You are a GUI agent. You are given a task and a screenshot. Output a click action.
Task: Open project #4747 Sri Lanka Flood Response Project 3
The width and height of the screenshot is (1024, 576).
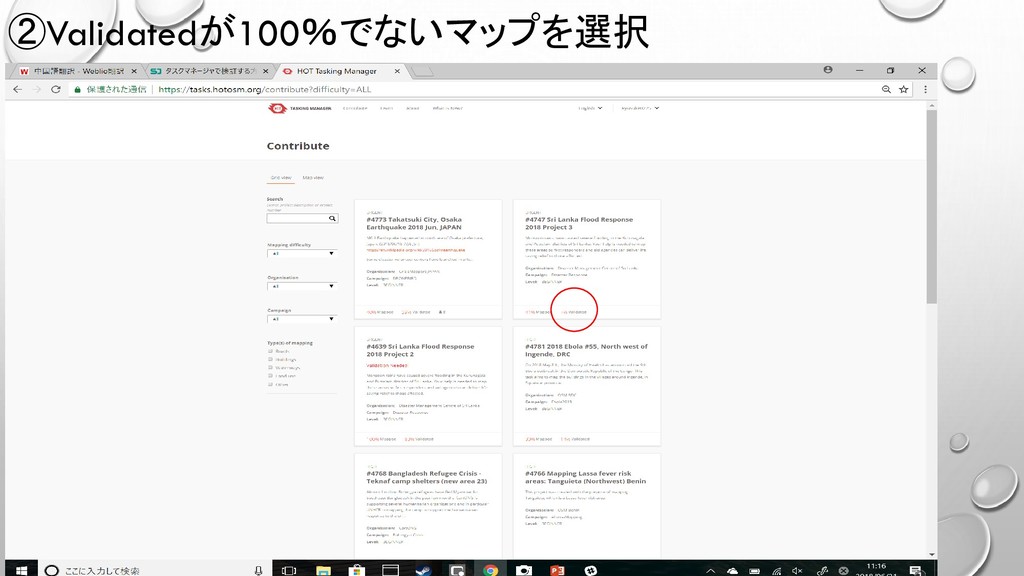click(x=579, y=223)
